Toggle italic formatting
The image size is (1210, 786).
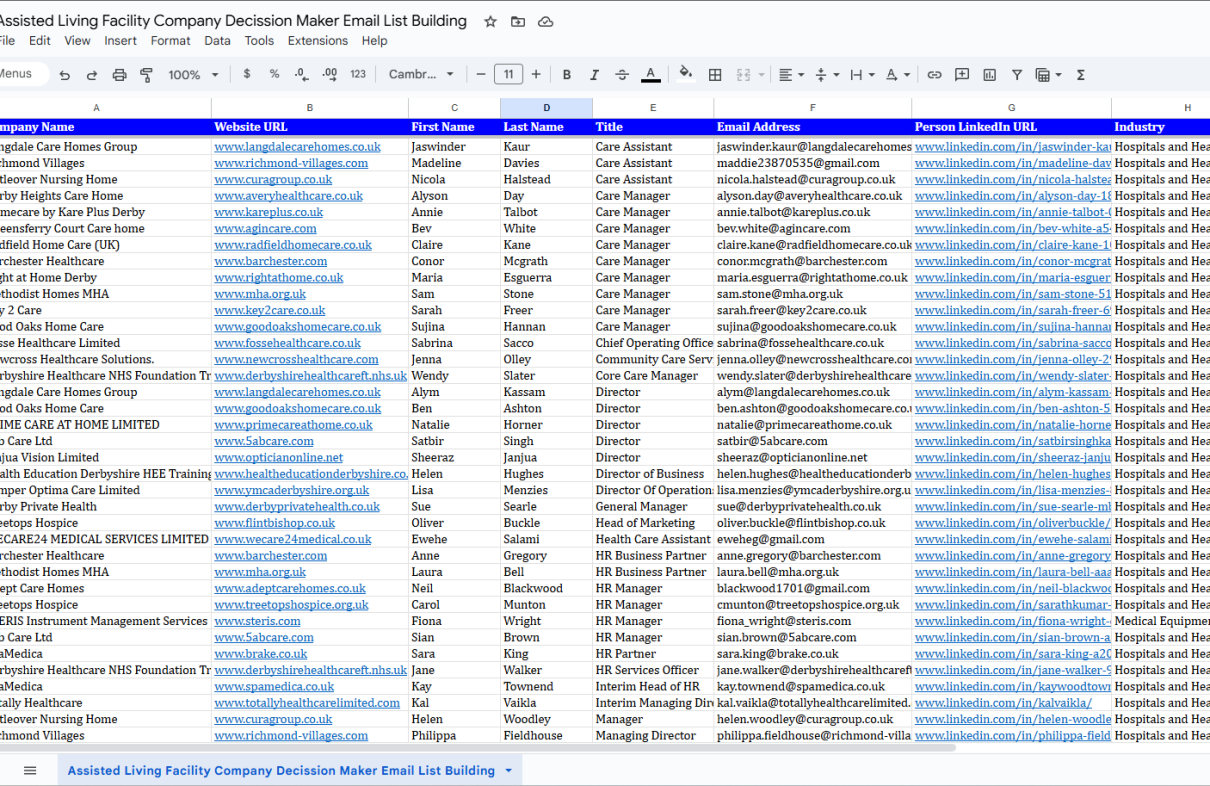(x=594, y=75)
